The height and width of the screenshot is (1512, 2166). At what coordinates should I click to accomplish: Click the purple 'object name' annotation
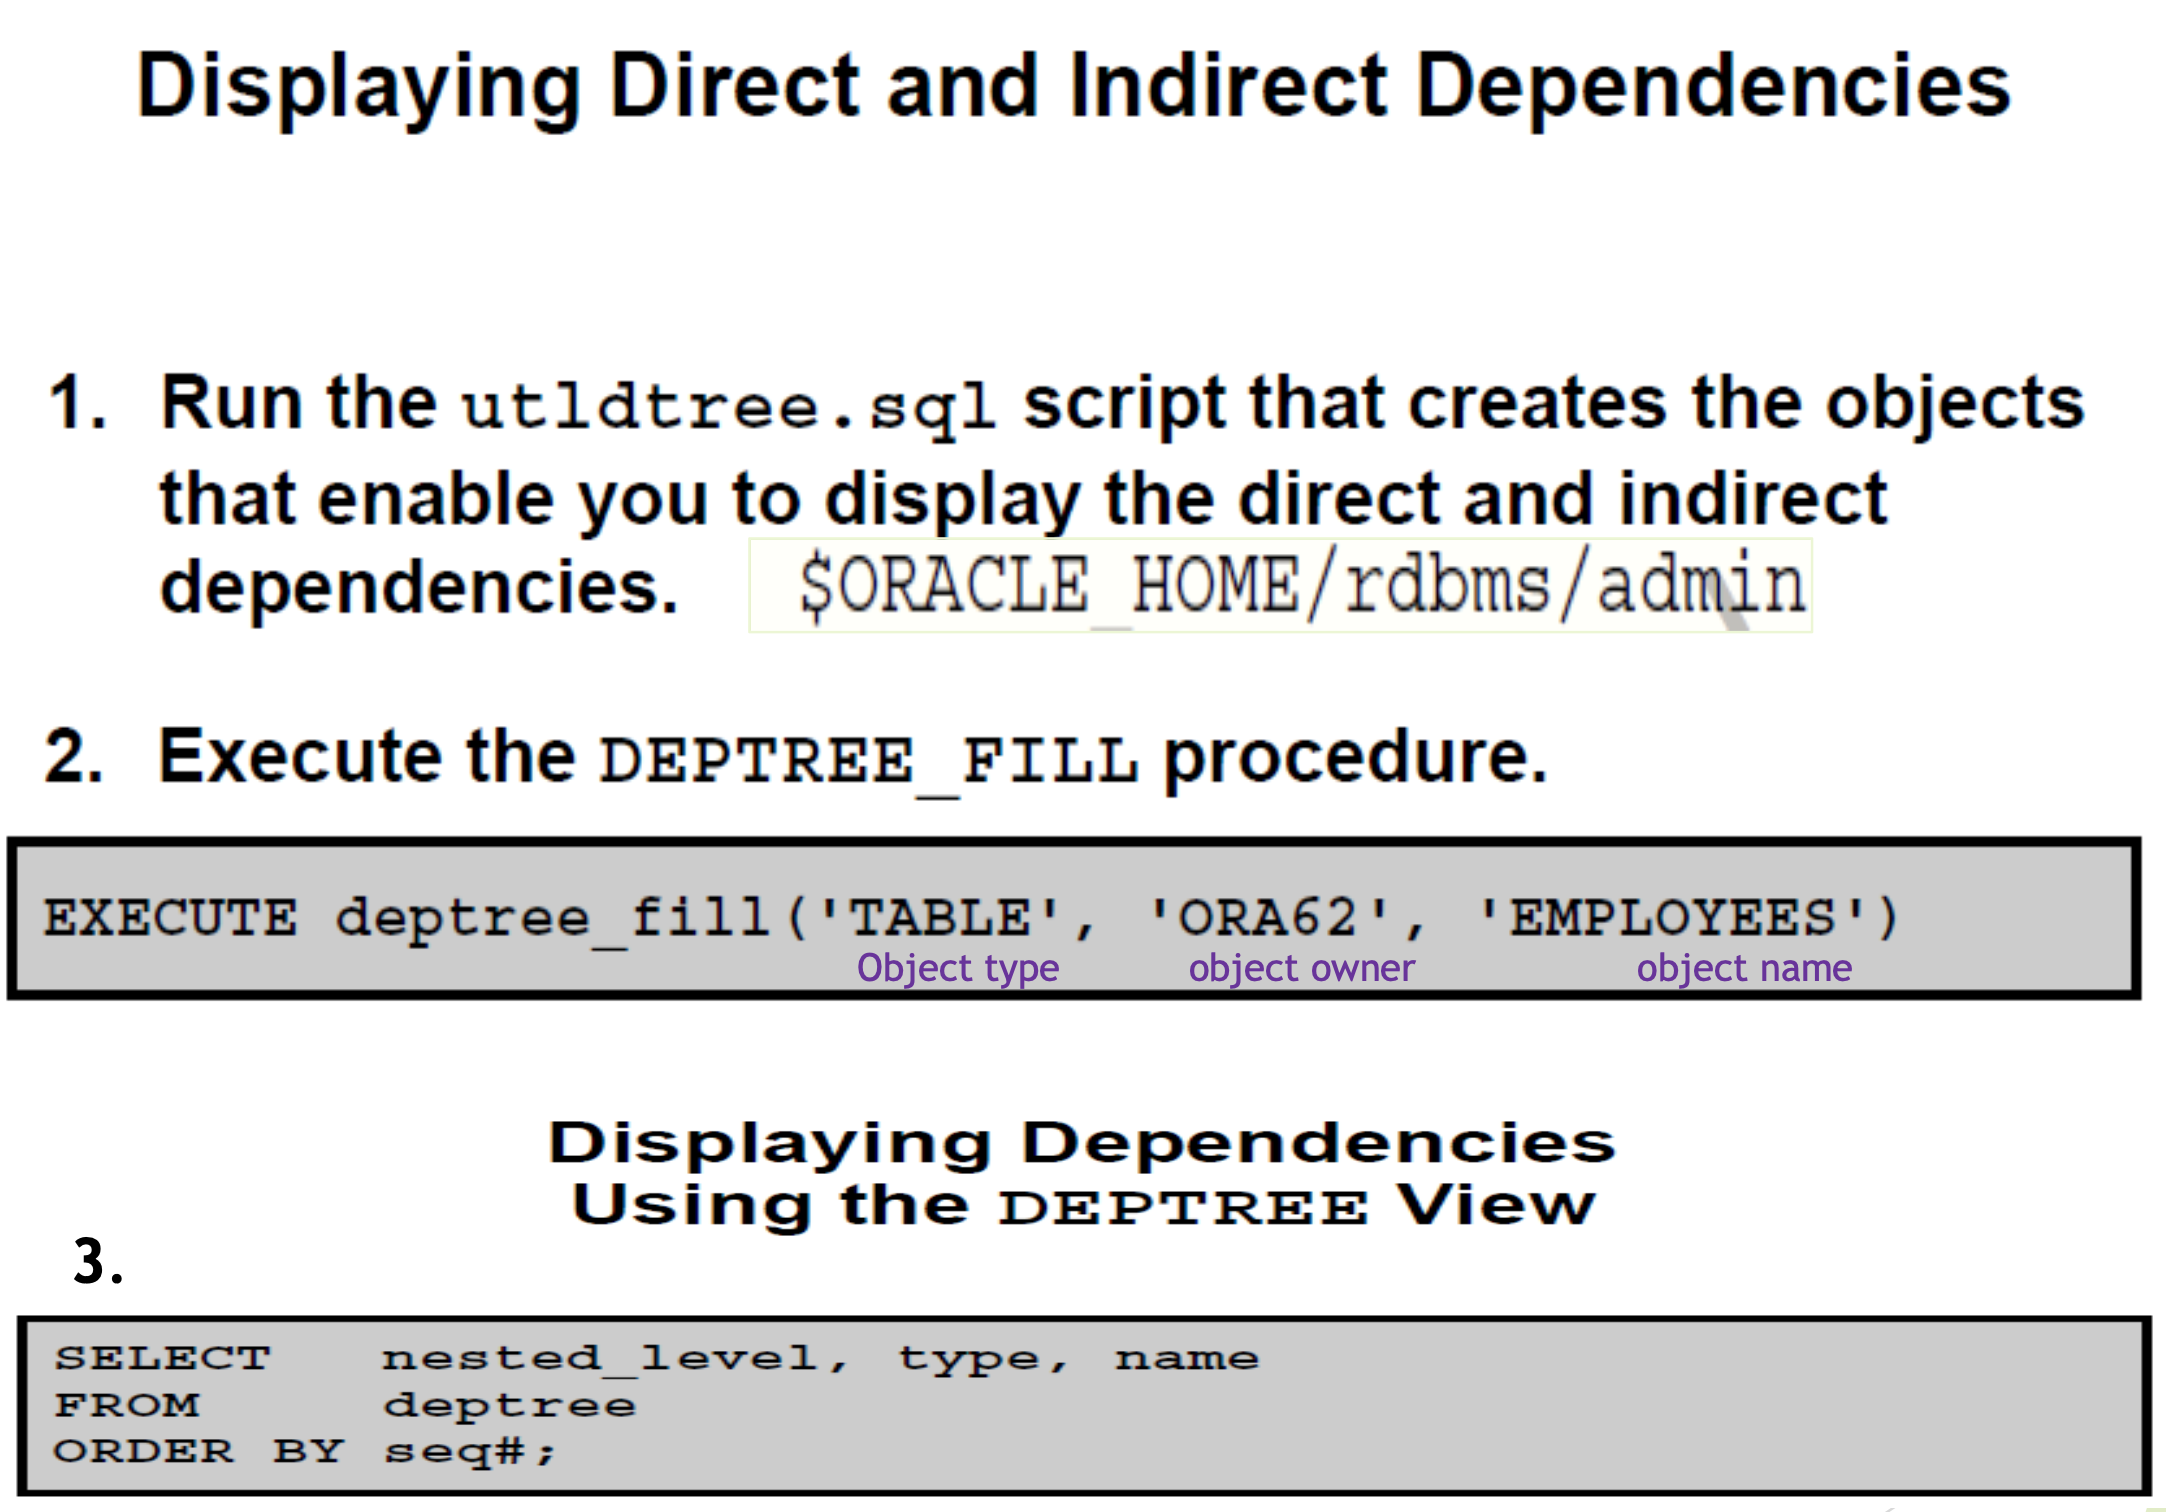coord(1744,967)
